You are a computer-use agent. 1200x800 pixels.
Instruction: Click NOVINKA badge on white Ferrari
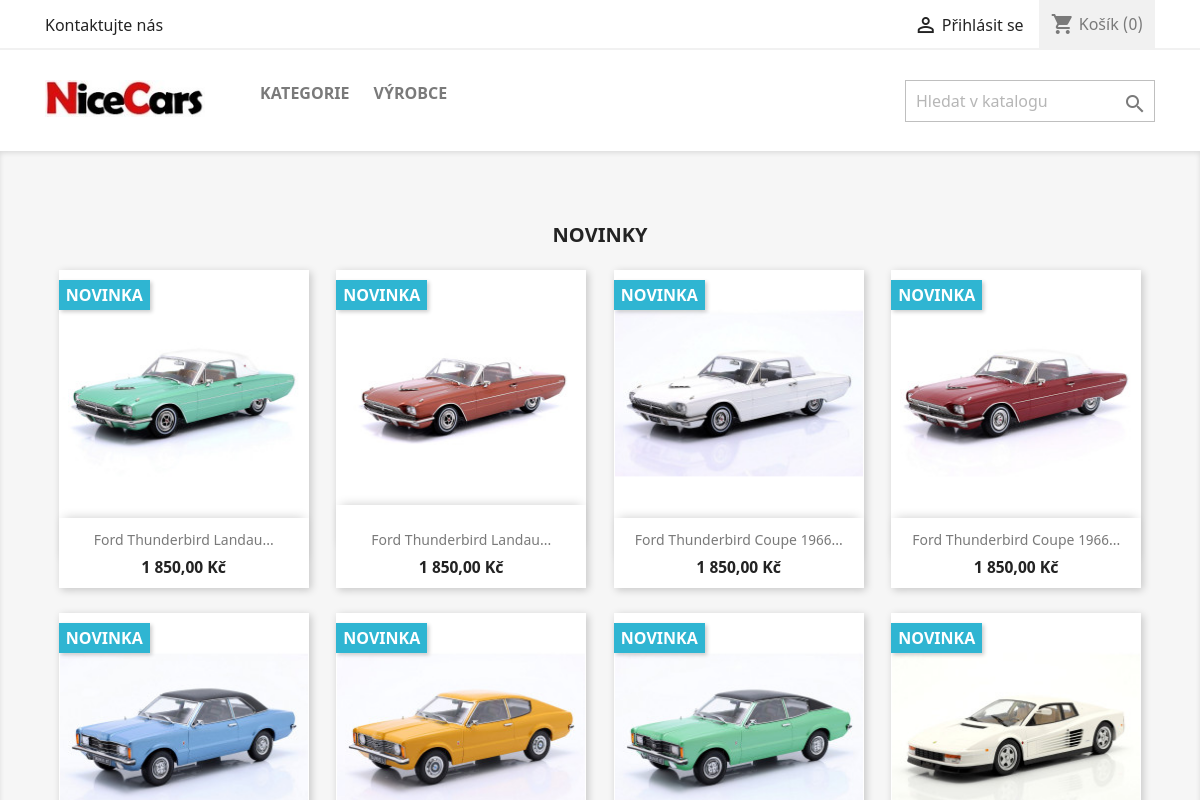pyautogui.click(x=936, y=638)
